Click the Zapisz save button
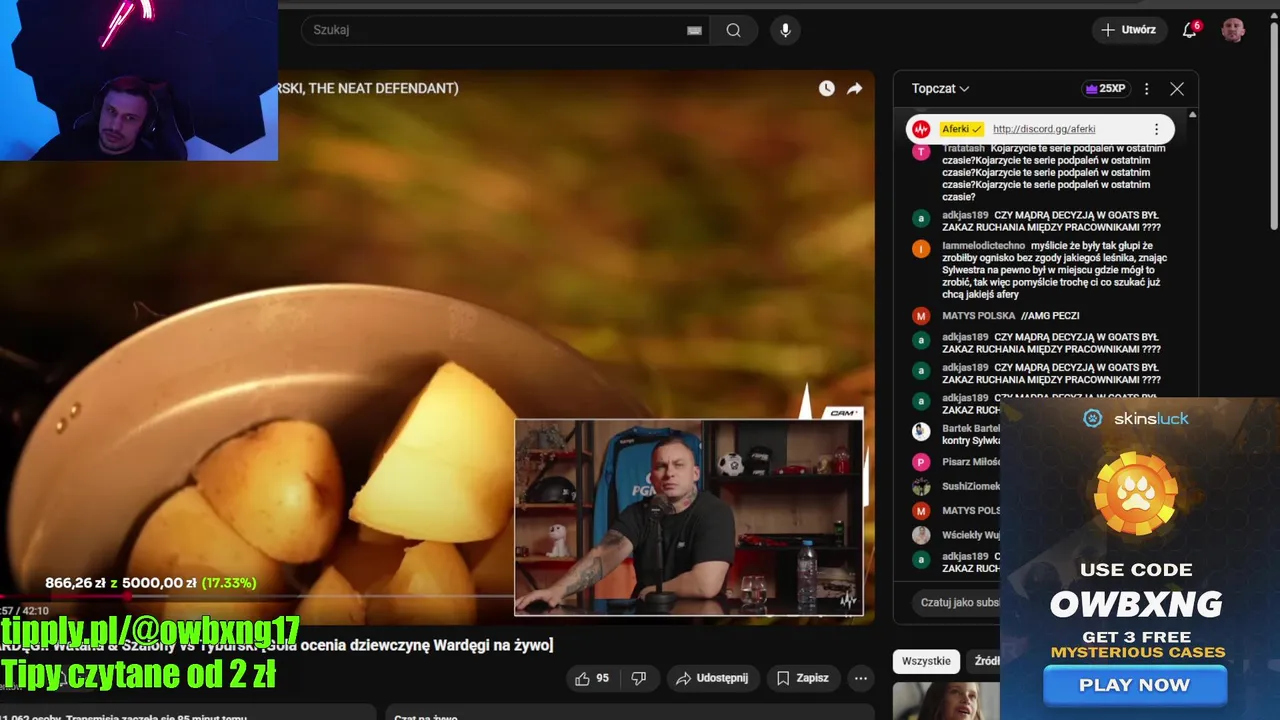The width and height of the screenshot is (1280, 720). 803,678
